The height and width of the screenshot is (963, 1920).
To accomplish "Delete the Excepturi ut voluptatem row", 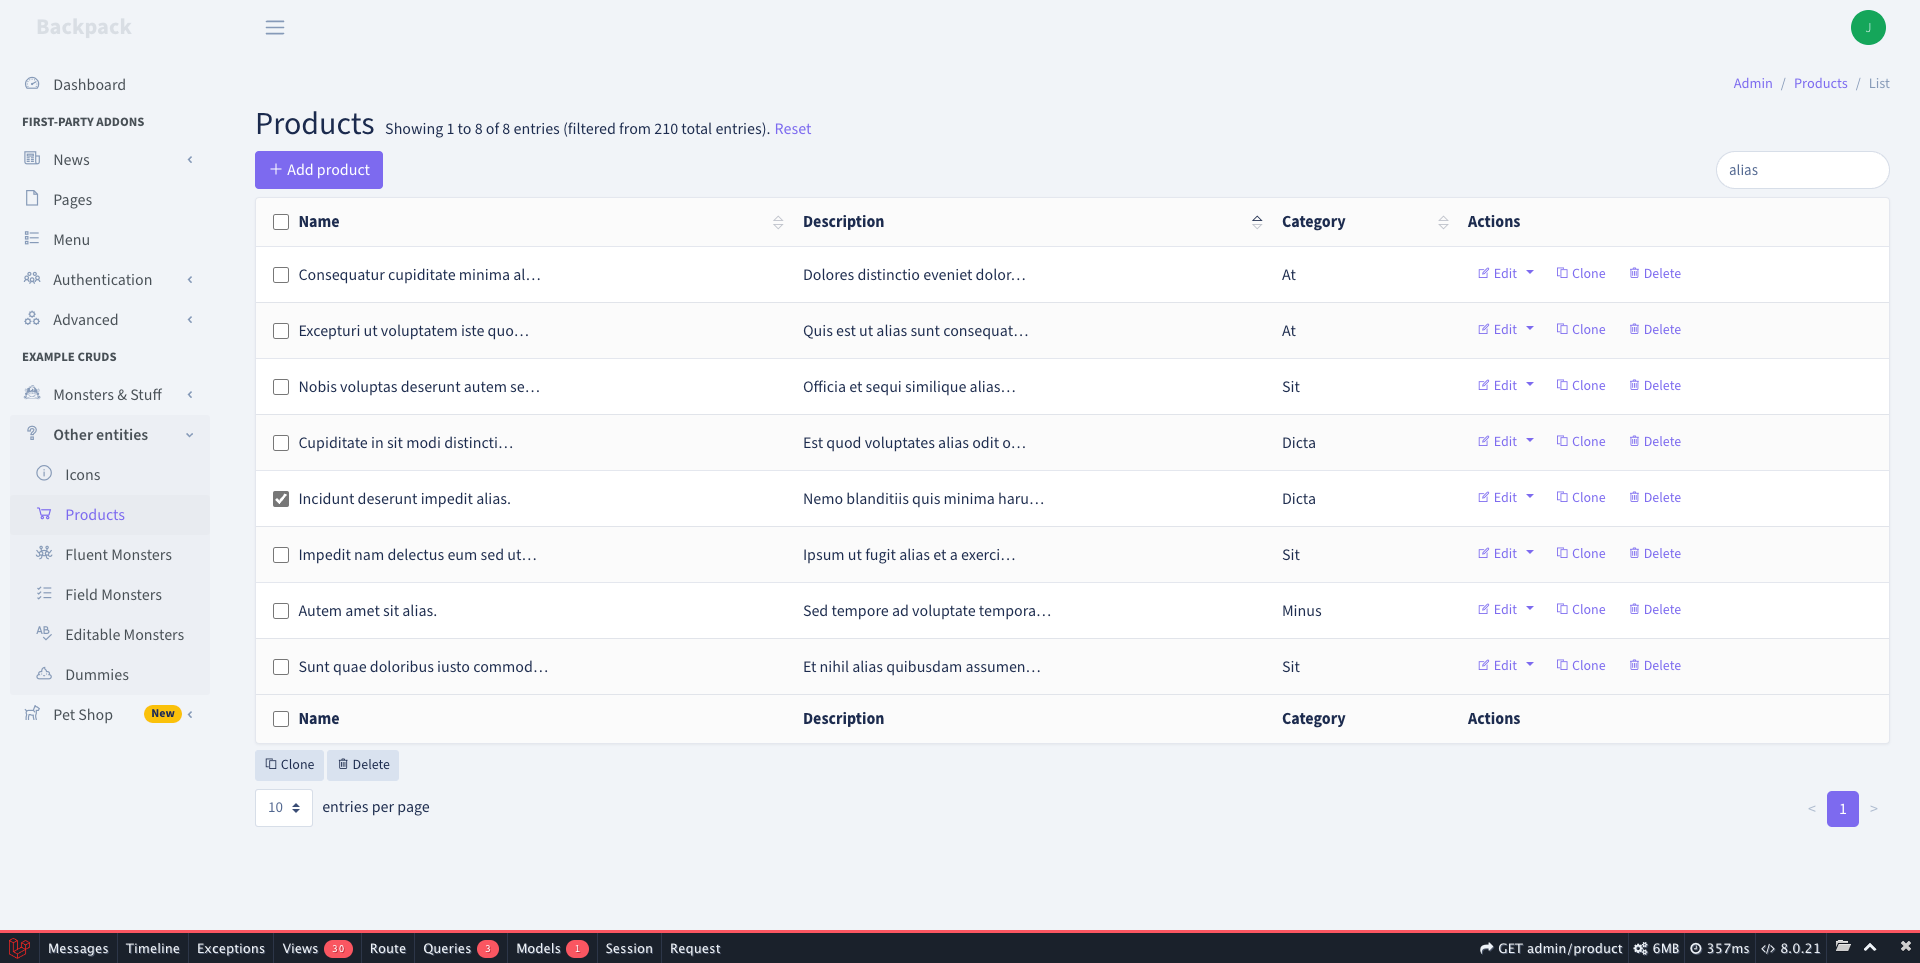I will [x=1655, y=330].
